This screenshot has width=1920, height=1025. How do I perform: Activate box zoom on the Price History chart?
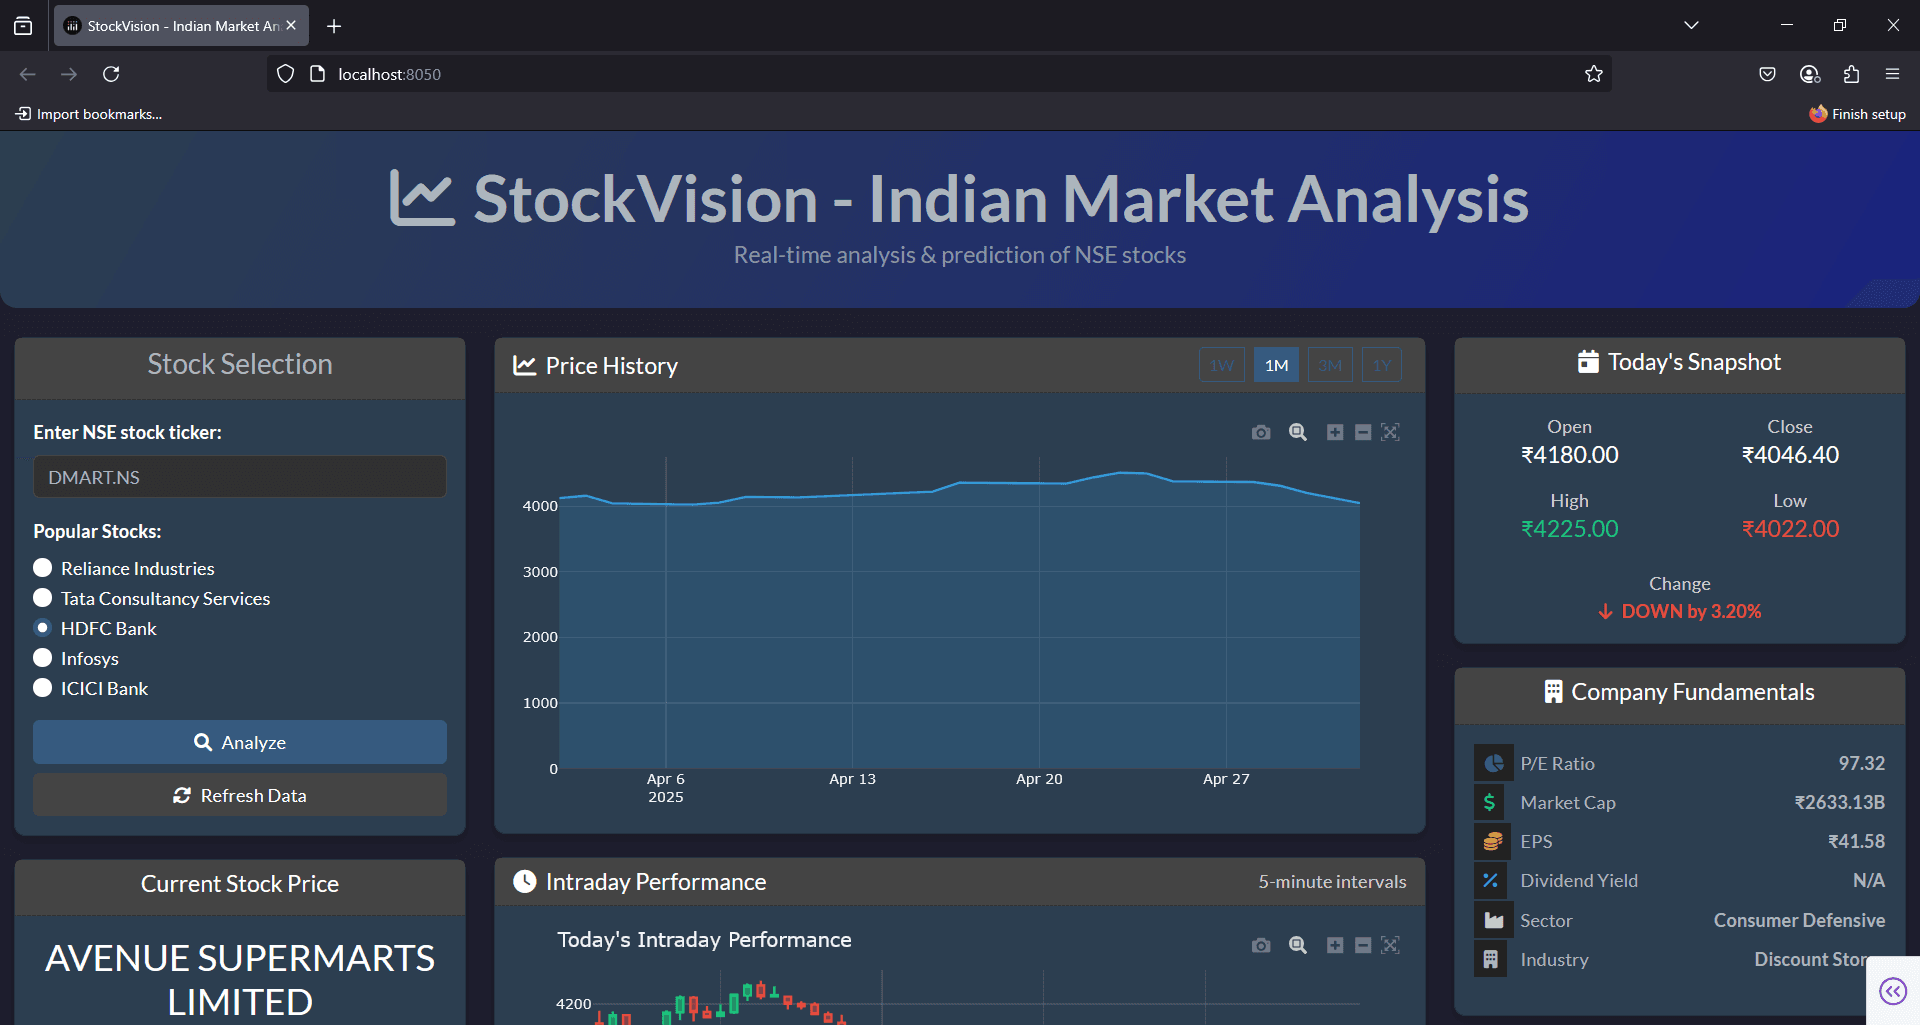1298,432
